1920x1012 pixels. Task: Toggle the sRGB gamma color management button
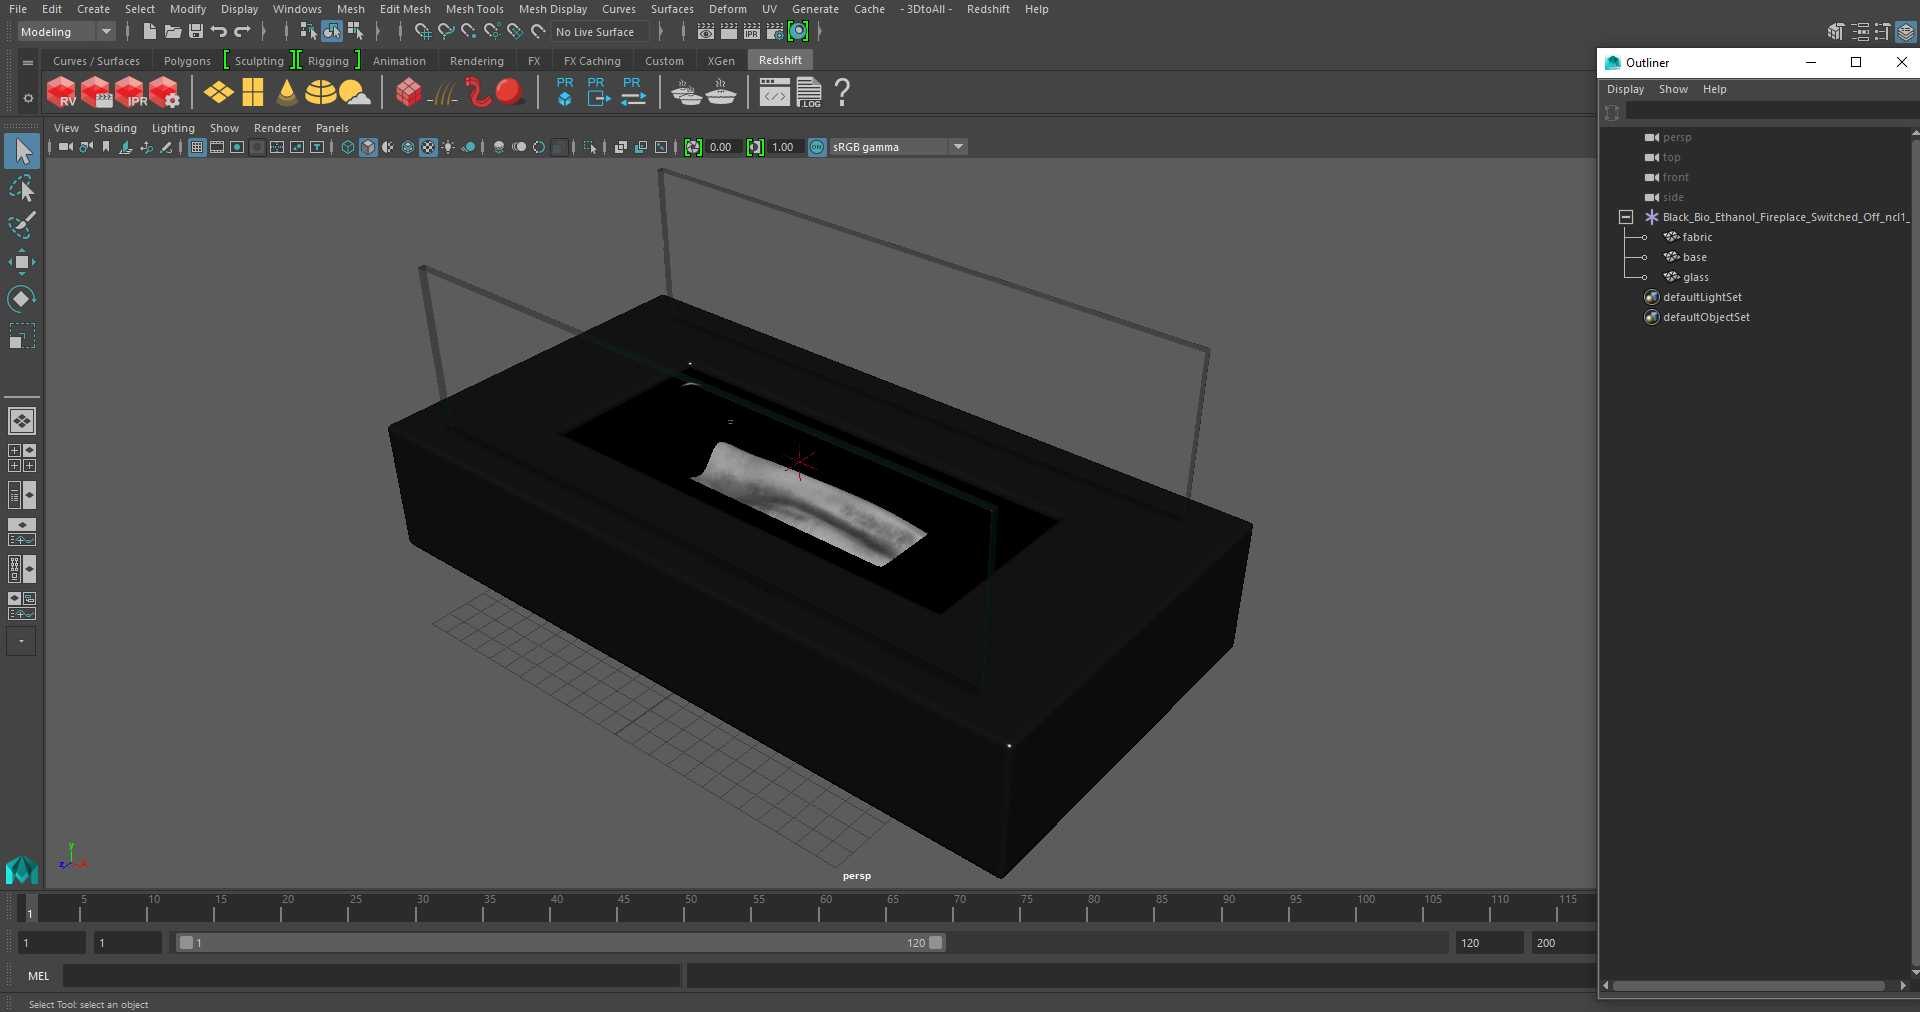click(817, 147)
